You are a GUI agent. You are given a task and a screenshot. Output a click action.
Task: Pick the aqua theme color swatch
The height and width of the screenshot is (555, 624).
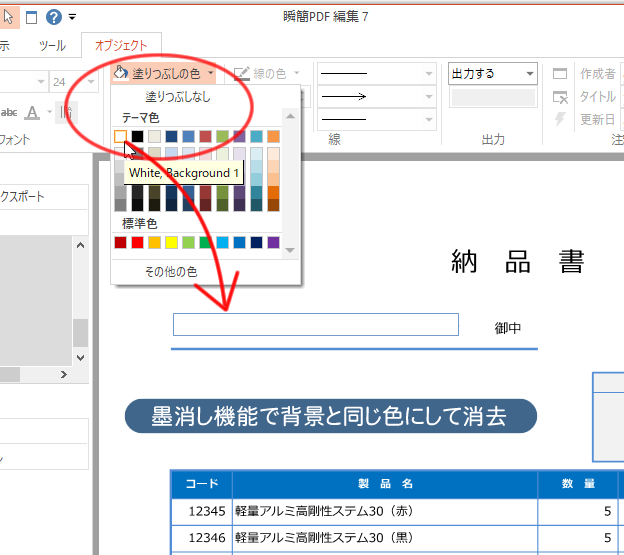click(x=257, y=136)
